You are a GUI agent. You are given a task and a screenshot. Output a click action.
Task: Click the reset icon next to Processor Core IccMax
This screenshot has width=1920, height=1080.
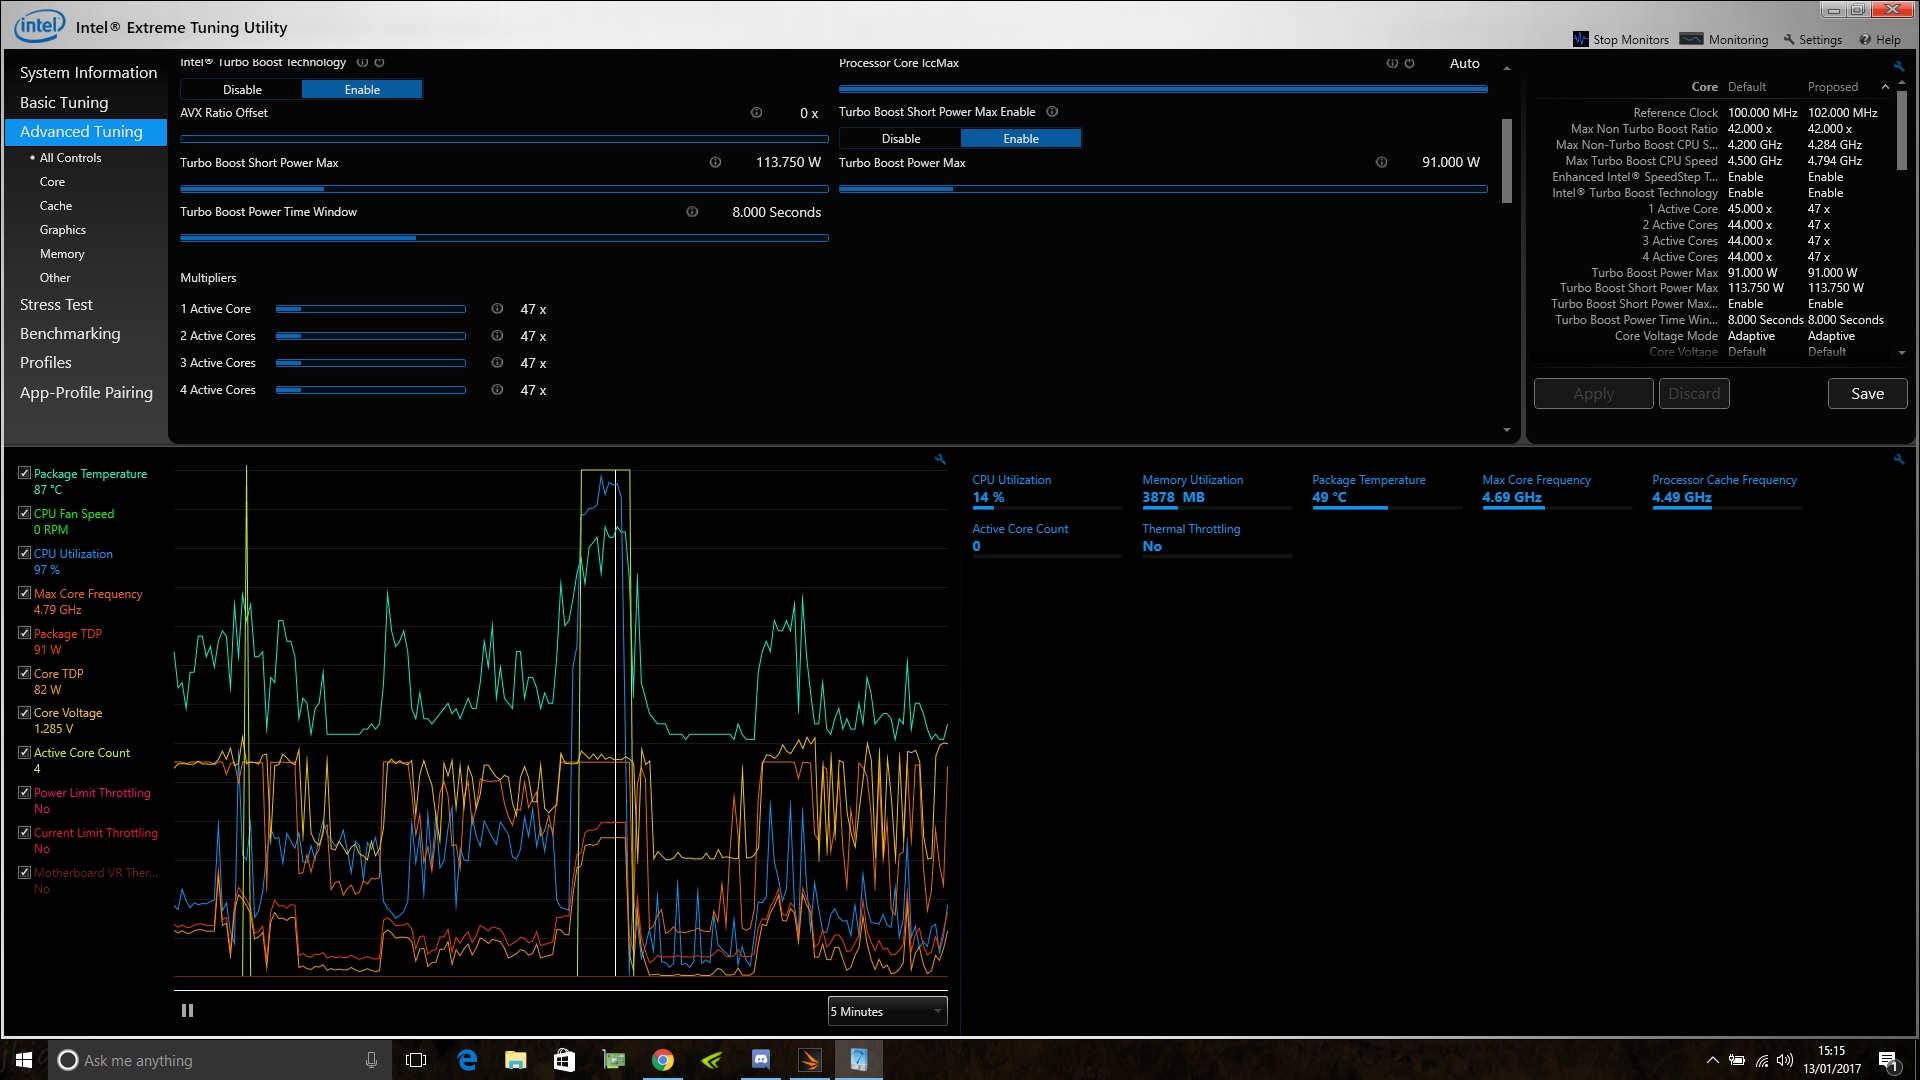tap(1409, 63)
